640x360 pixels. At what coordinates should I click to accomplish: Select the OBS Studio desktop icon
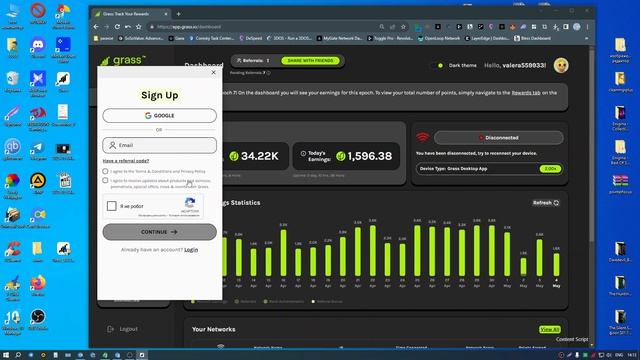point(38,319)
